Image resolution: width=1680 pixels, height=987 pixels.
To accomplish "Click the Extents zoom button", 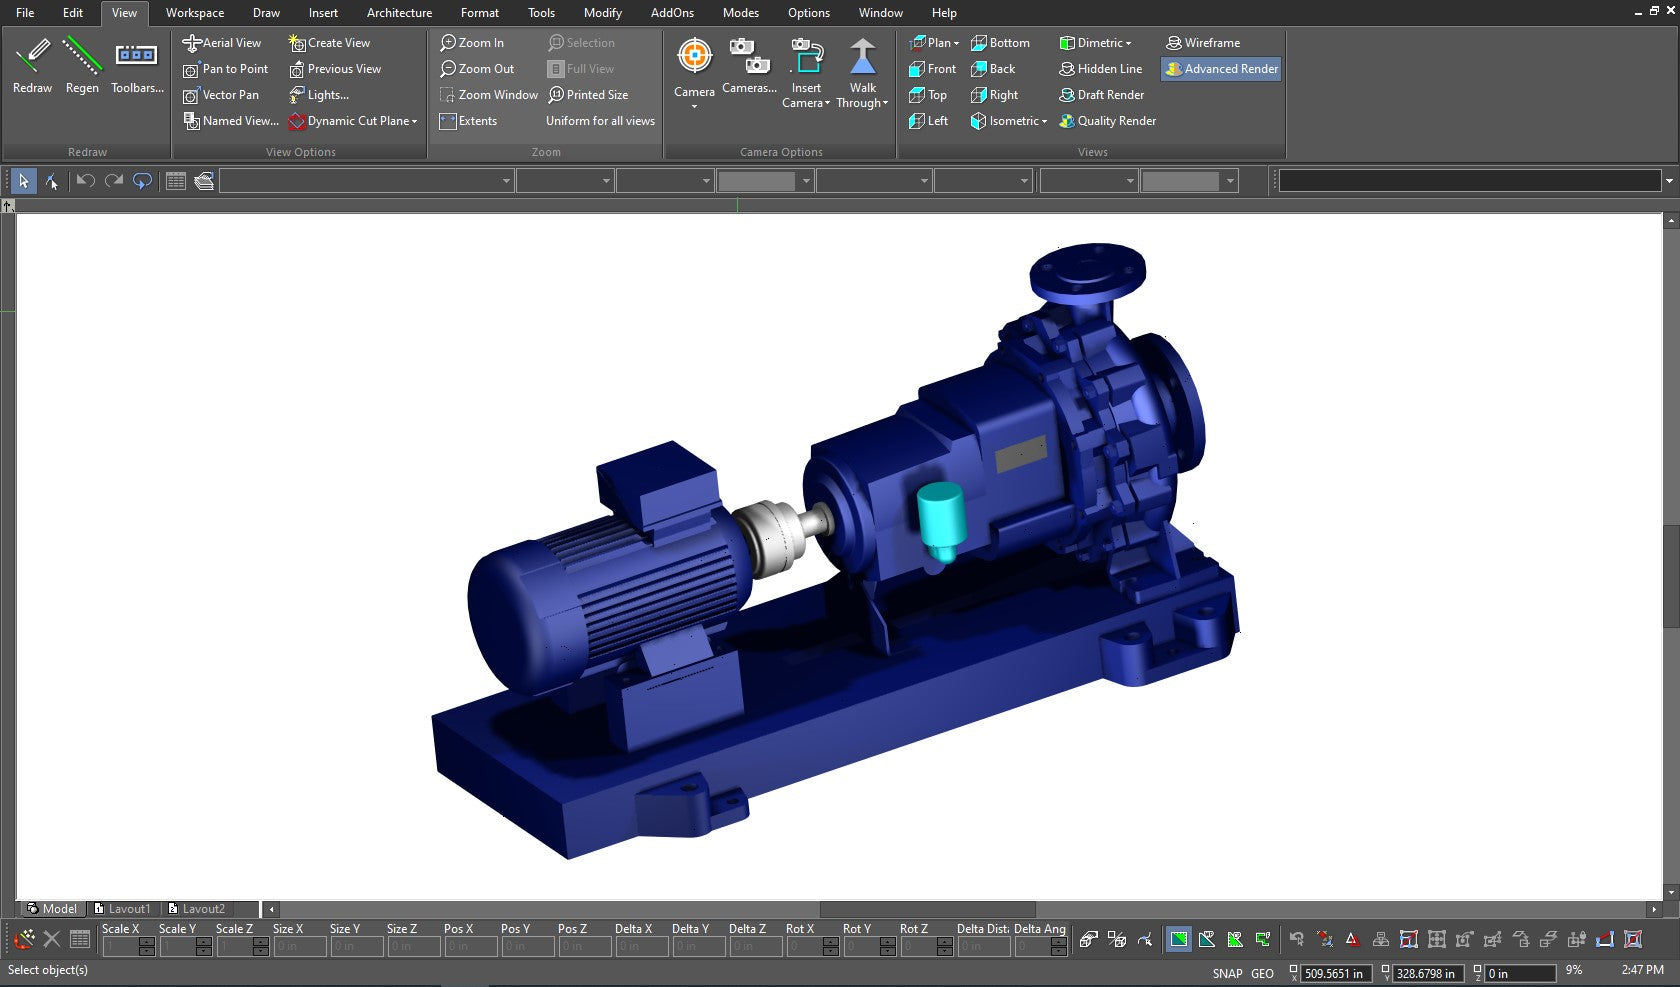I will coord(468,121).
